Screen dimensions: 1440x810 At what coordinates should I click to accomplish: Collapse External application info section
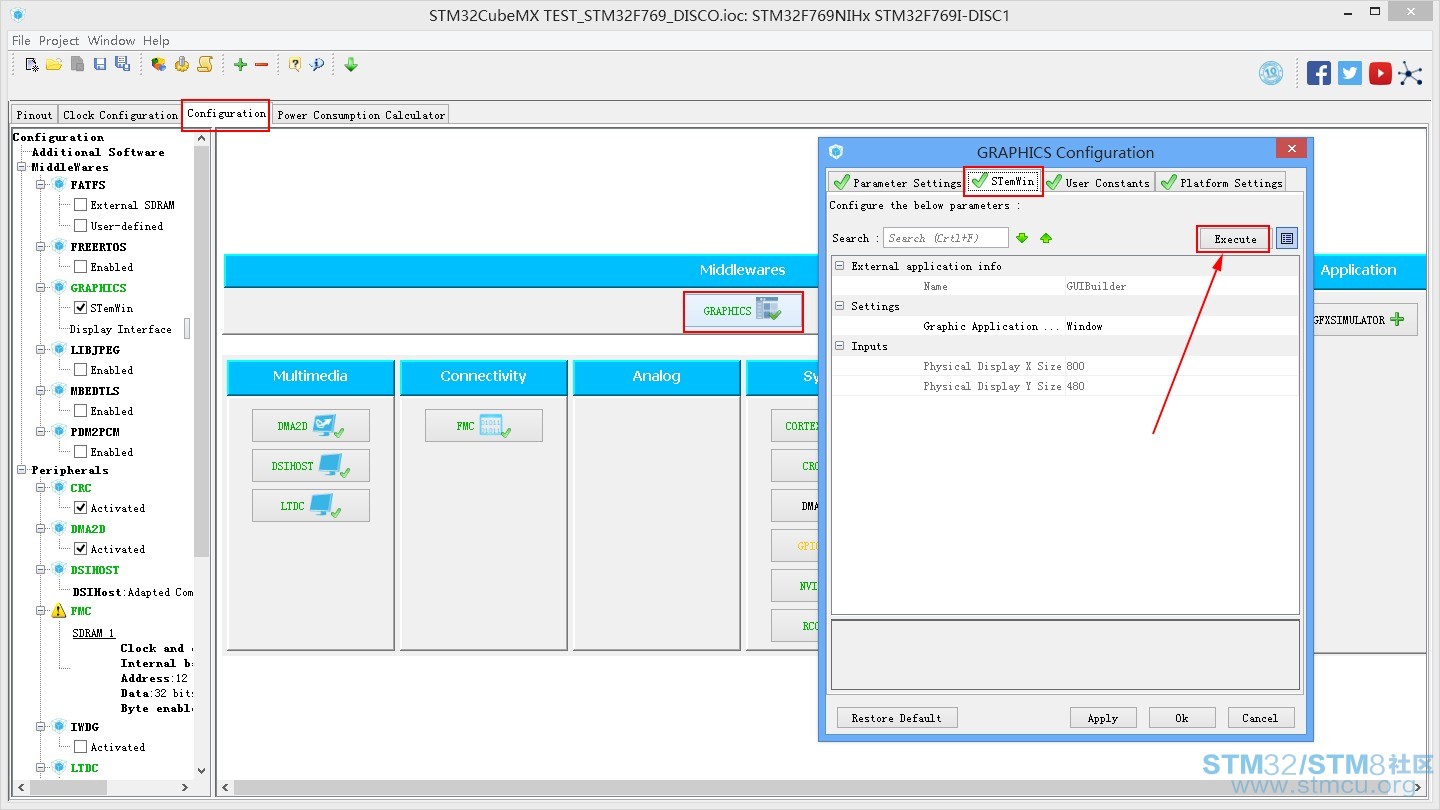tap(840, 266)
